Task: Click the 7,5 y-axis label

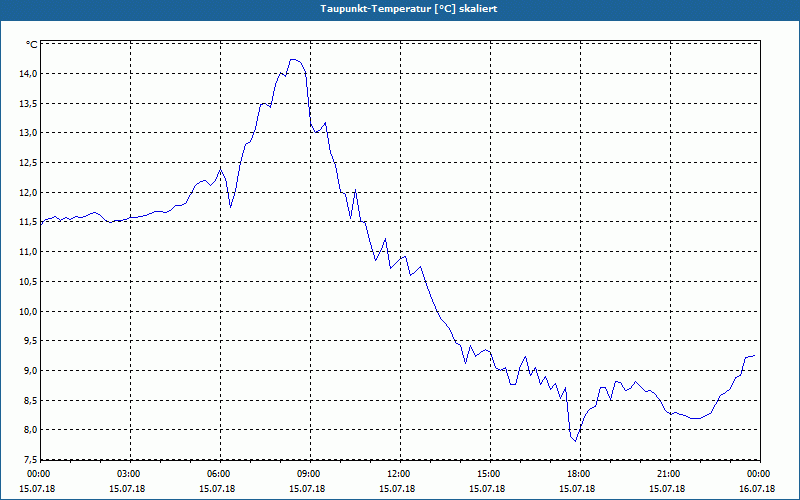Action: pyautogui.click(x=30, y=460)
